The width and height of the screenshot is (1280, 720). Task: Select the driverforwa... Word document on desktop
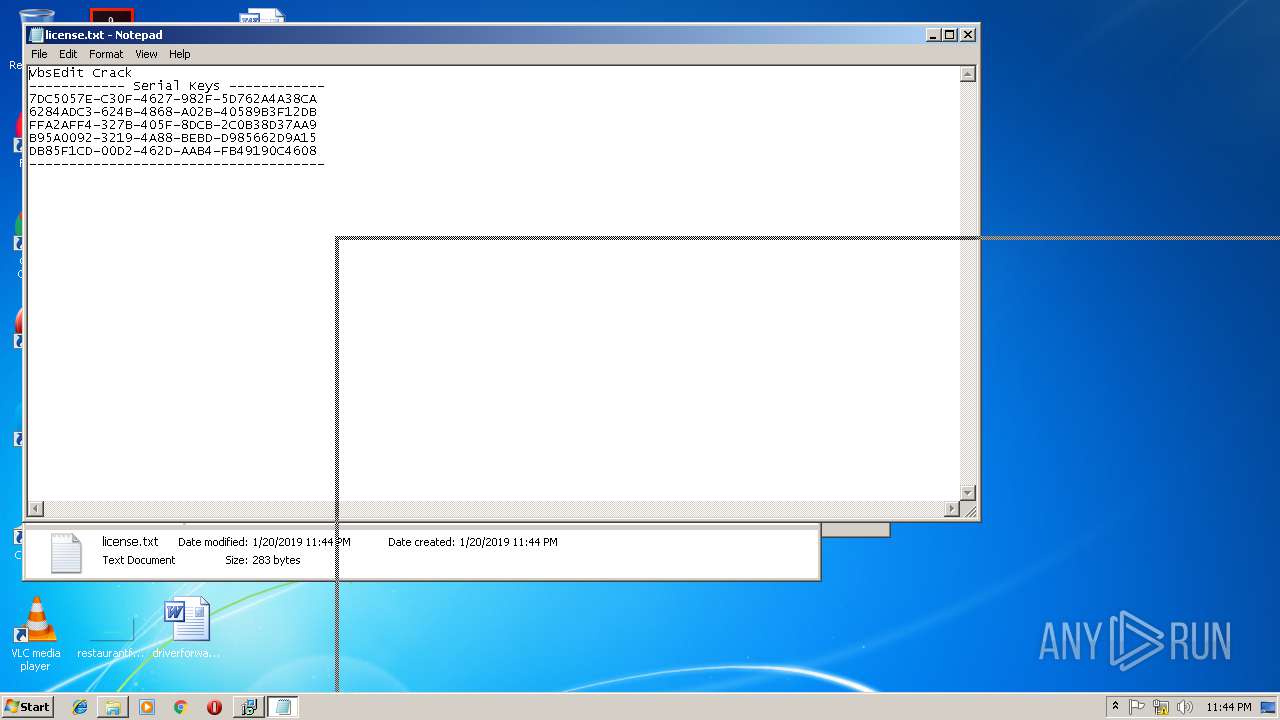[187, 628]
